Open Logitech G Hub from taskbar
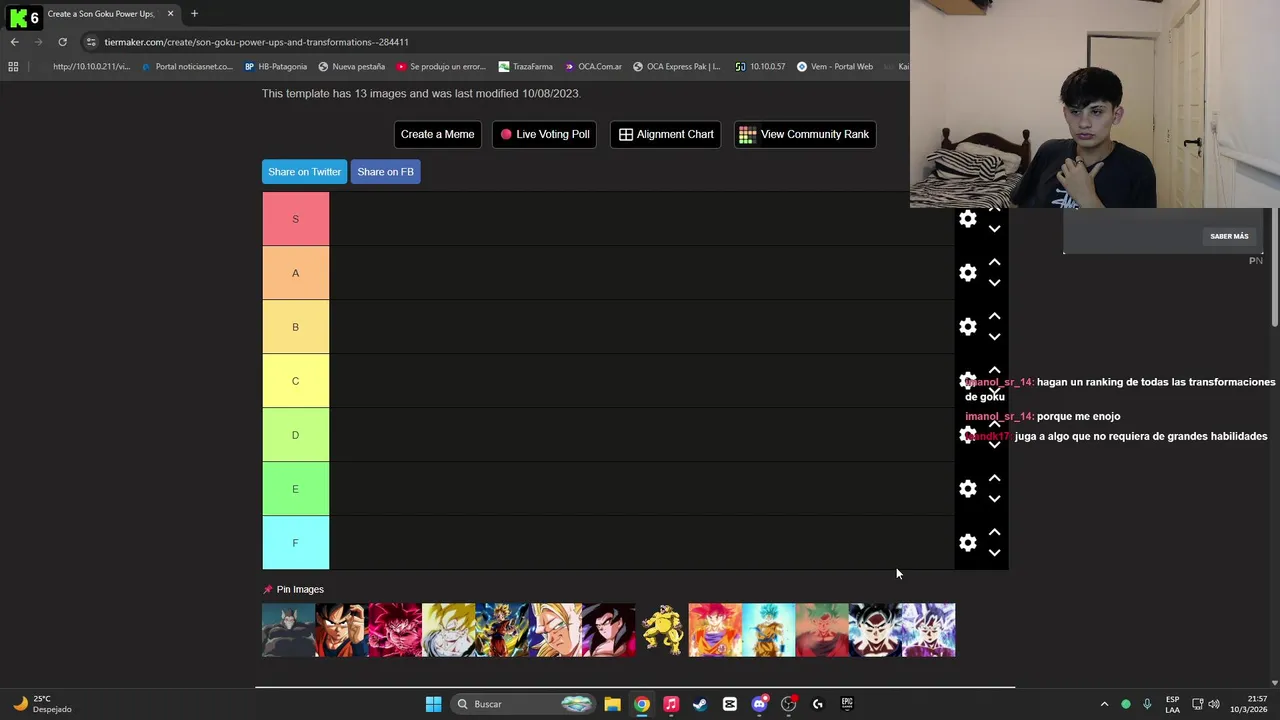The height and width of the screenshot is (720, 1280). (x=818, y=704)
